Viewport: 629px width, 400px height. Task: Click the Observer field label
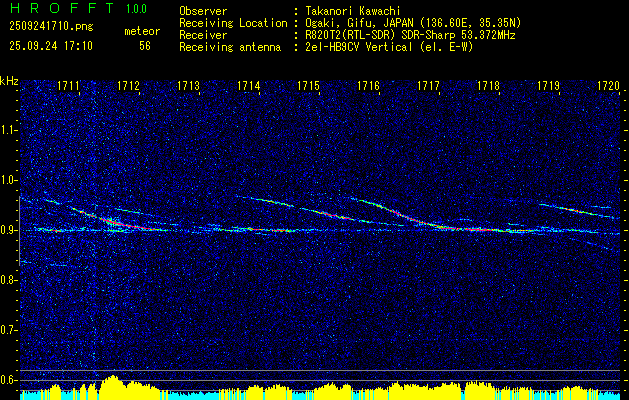[203, 11]
